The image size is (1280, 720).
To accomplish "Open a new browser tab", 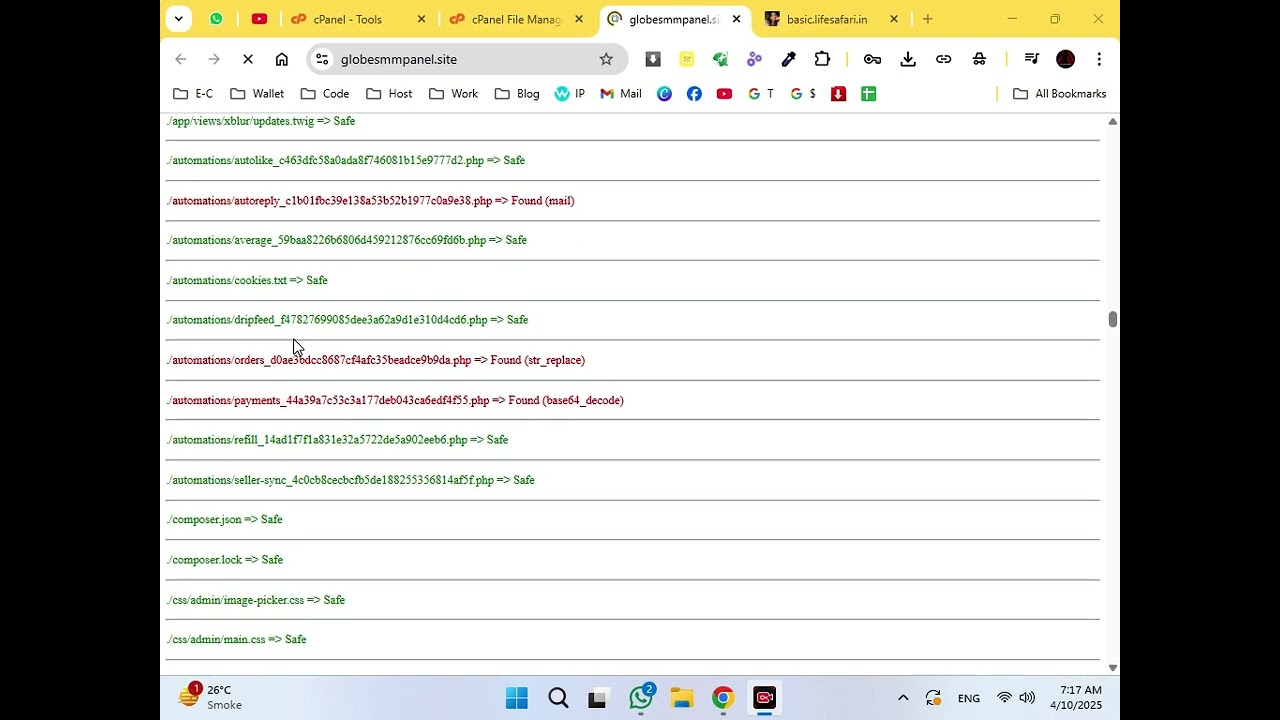I will coord(928,19).
